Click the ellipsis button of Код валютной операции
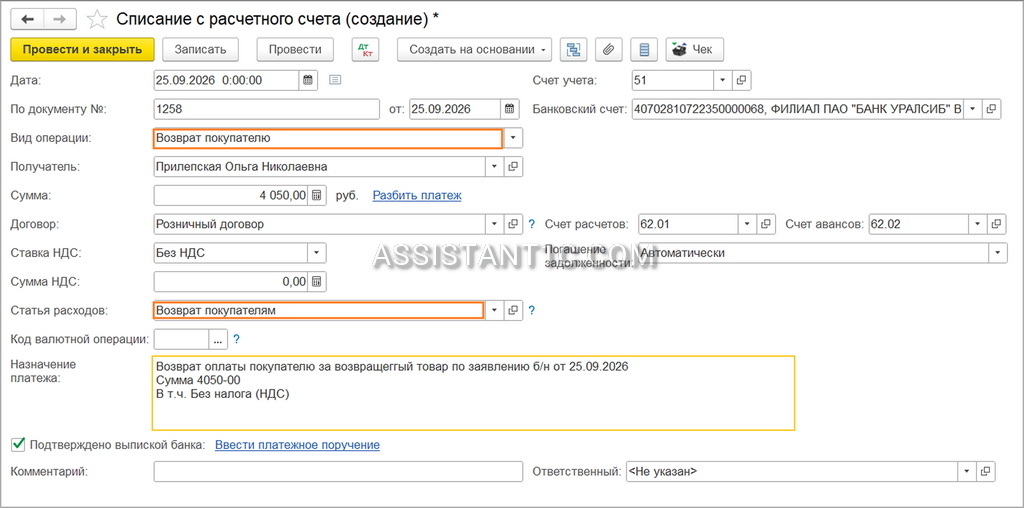 (x=217, y=339)
